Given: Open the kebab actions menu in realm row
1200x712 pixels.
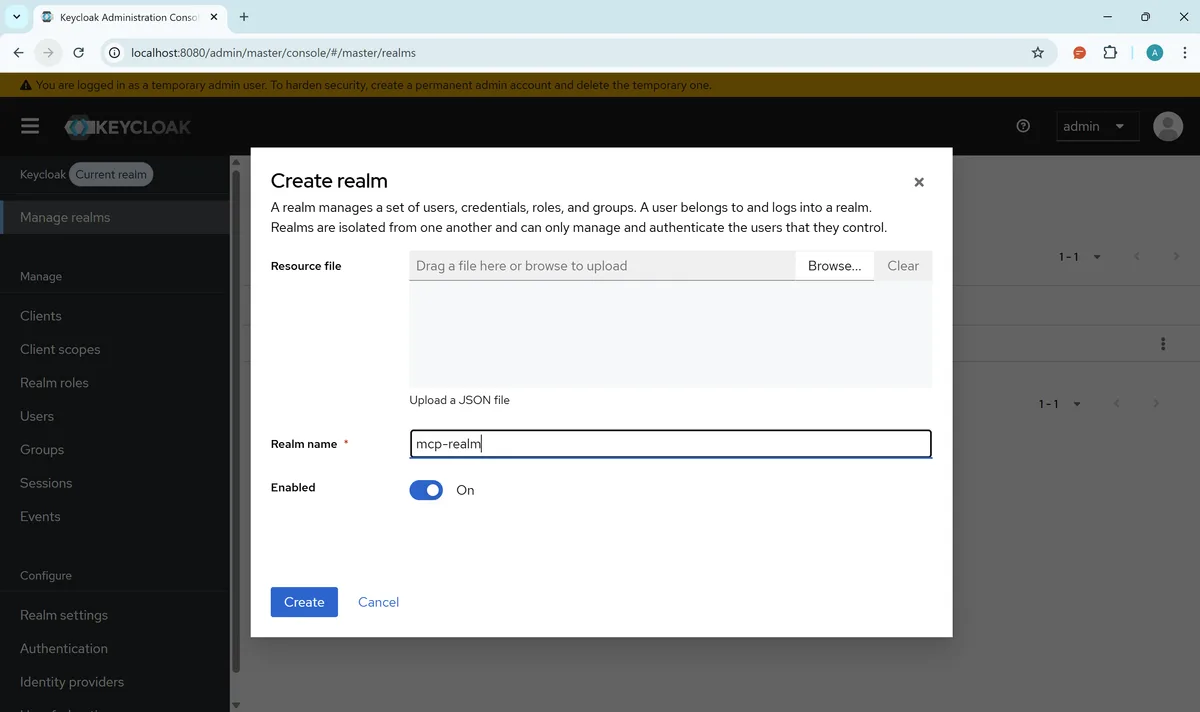Looking at the screenshot, I should [x=1163, y=344].
